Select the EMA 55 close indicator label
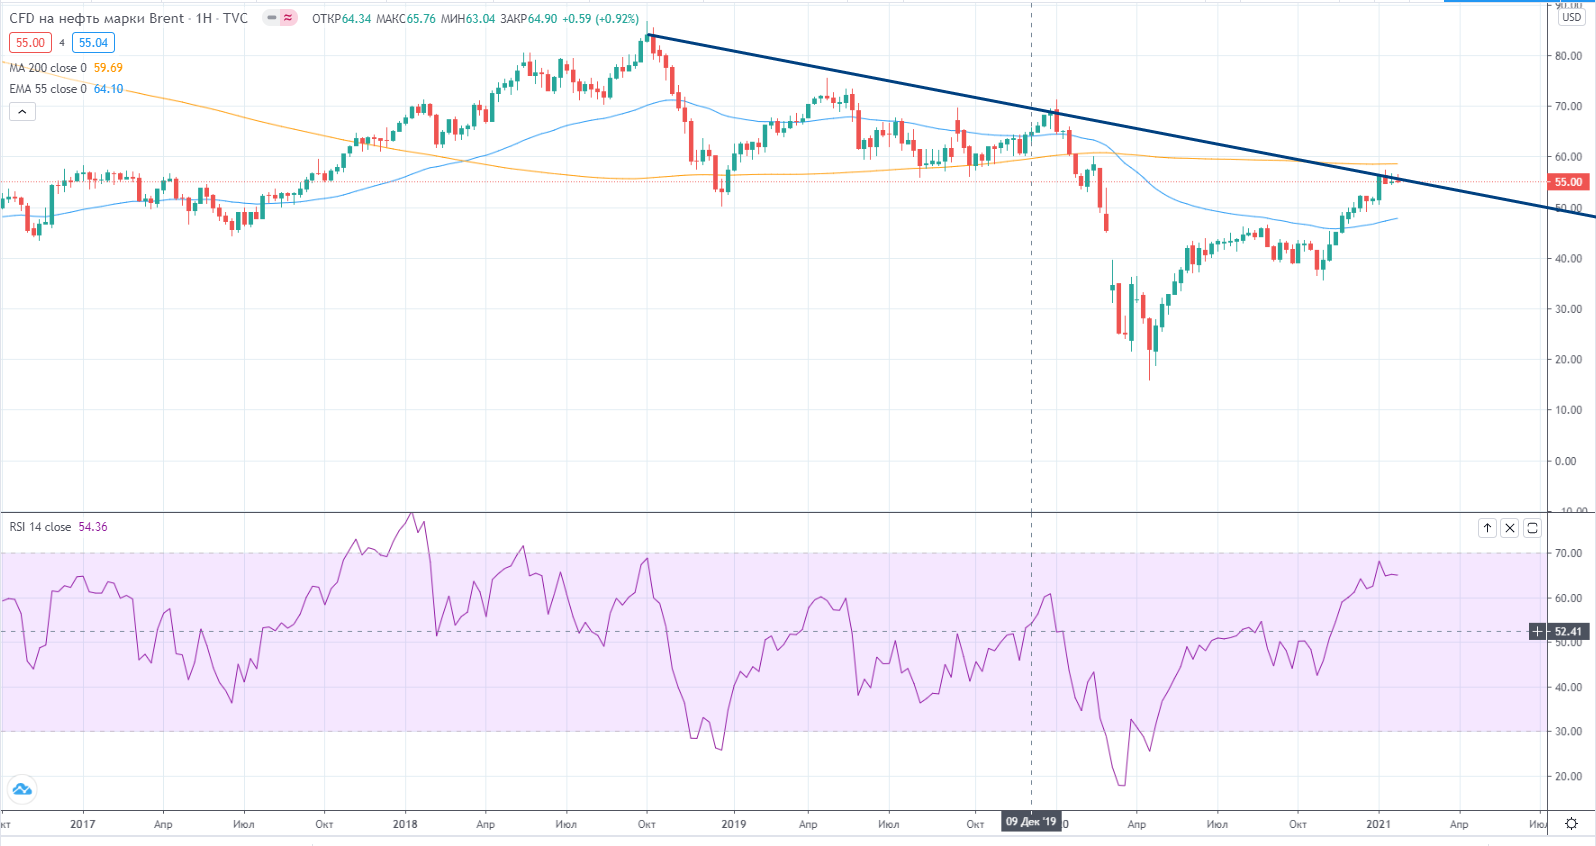The height and width of the screenshot is (846, 1596). pos(48,89)
